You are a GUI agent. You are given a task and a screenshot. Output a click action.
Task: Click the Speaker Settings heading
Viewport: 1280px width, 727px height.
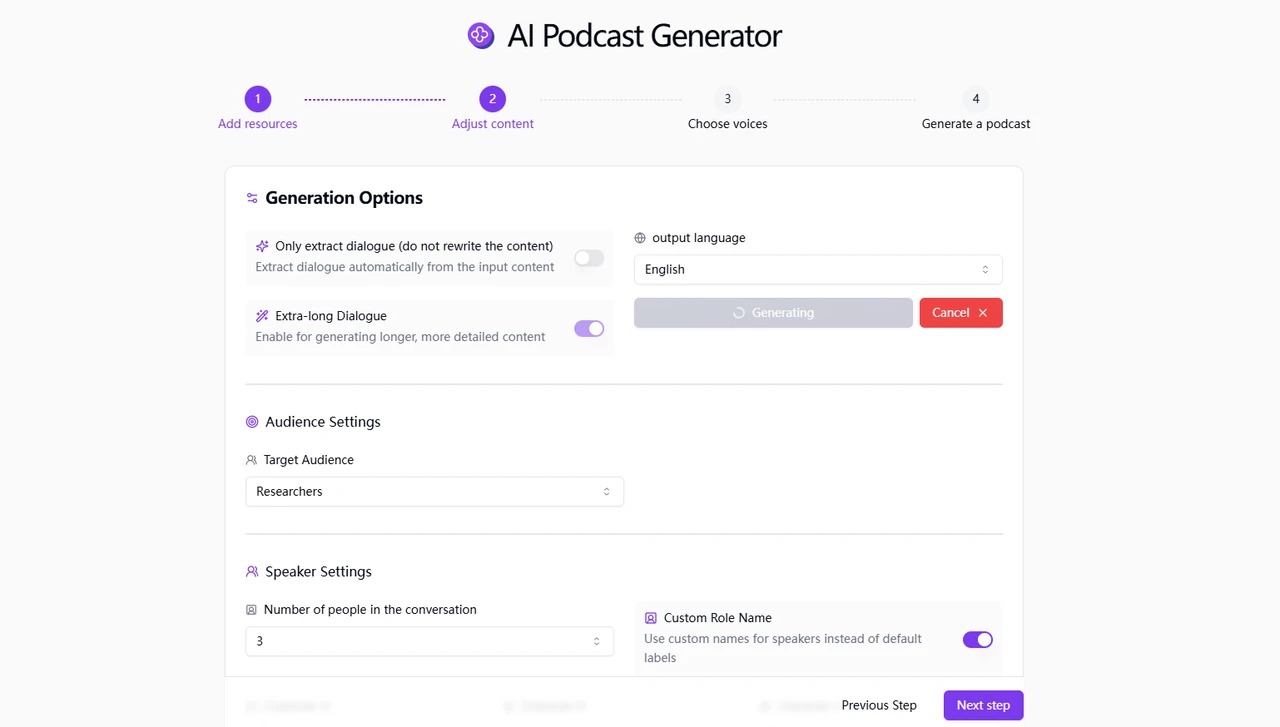click(318, 572)
